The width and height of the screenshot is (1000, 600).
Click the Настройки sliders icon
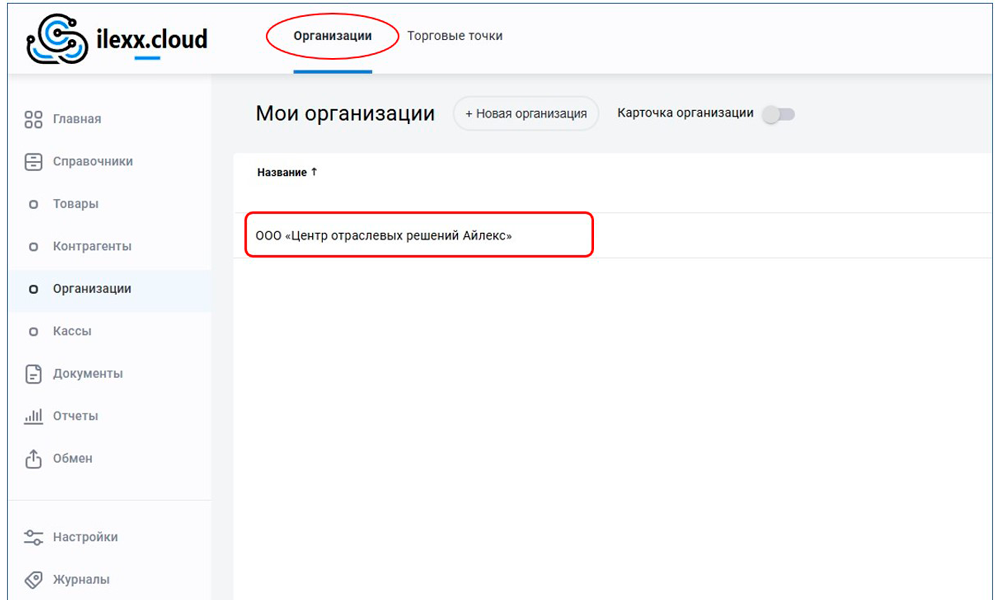[x=33, y=537]
